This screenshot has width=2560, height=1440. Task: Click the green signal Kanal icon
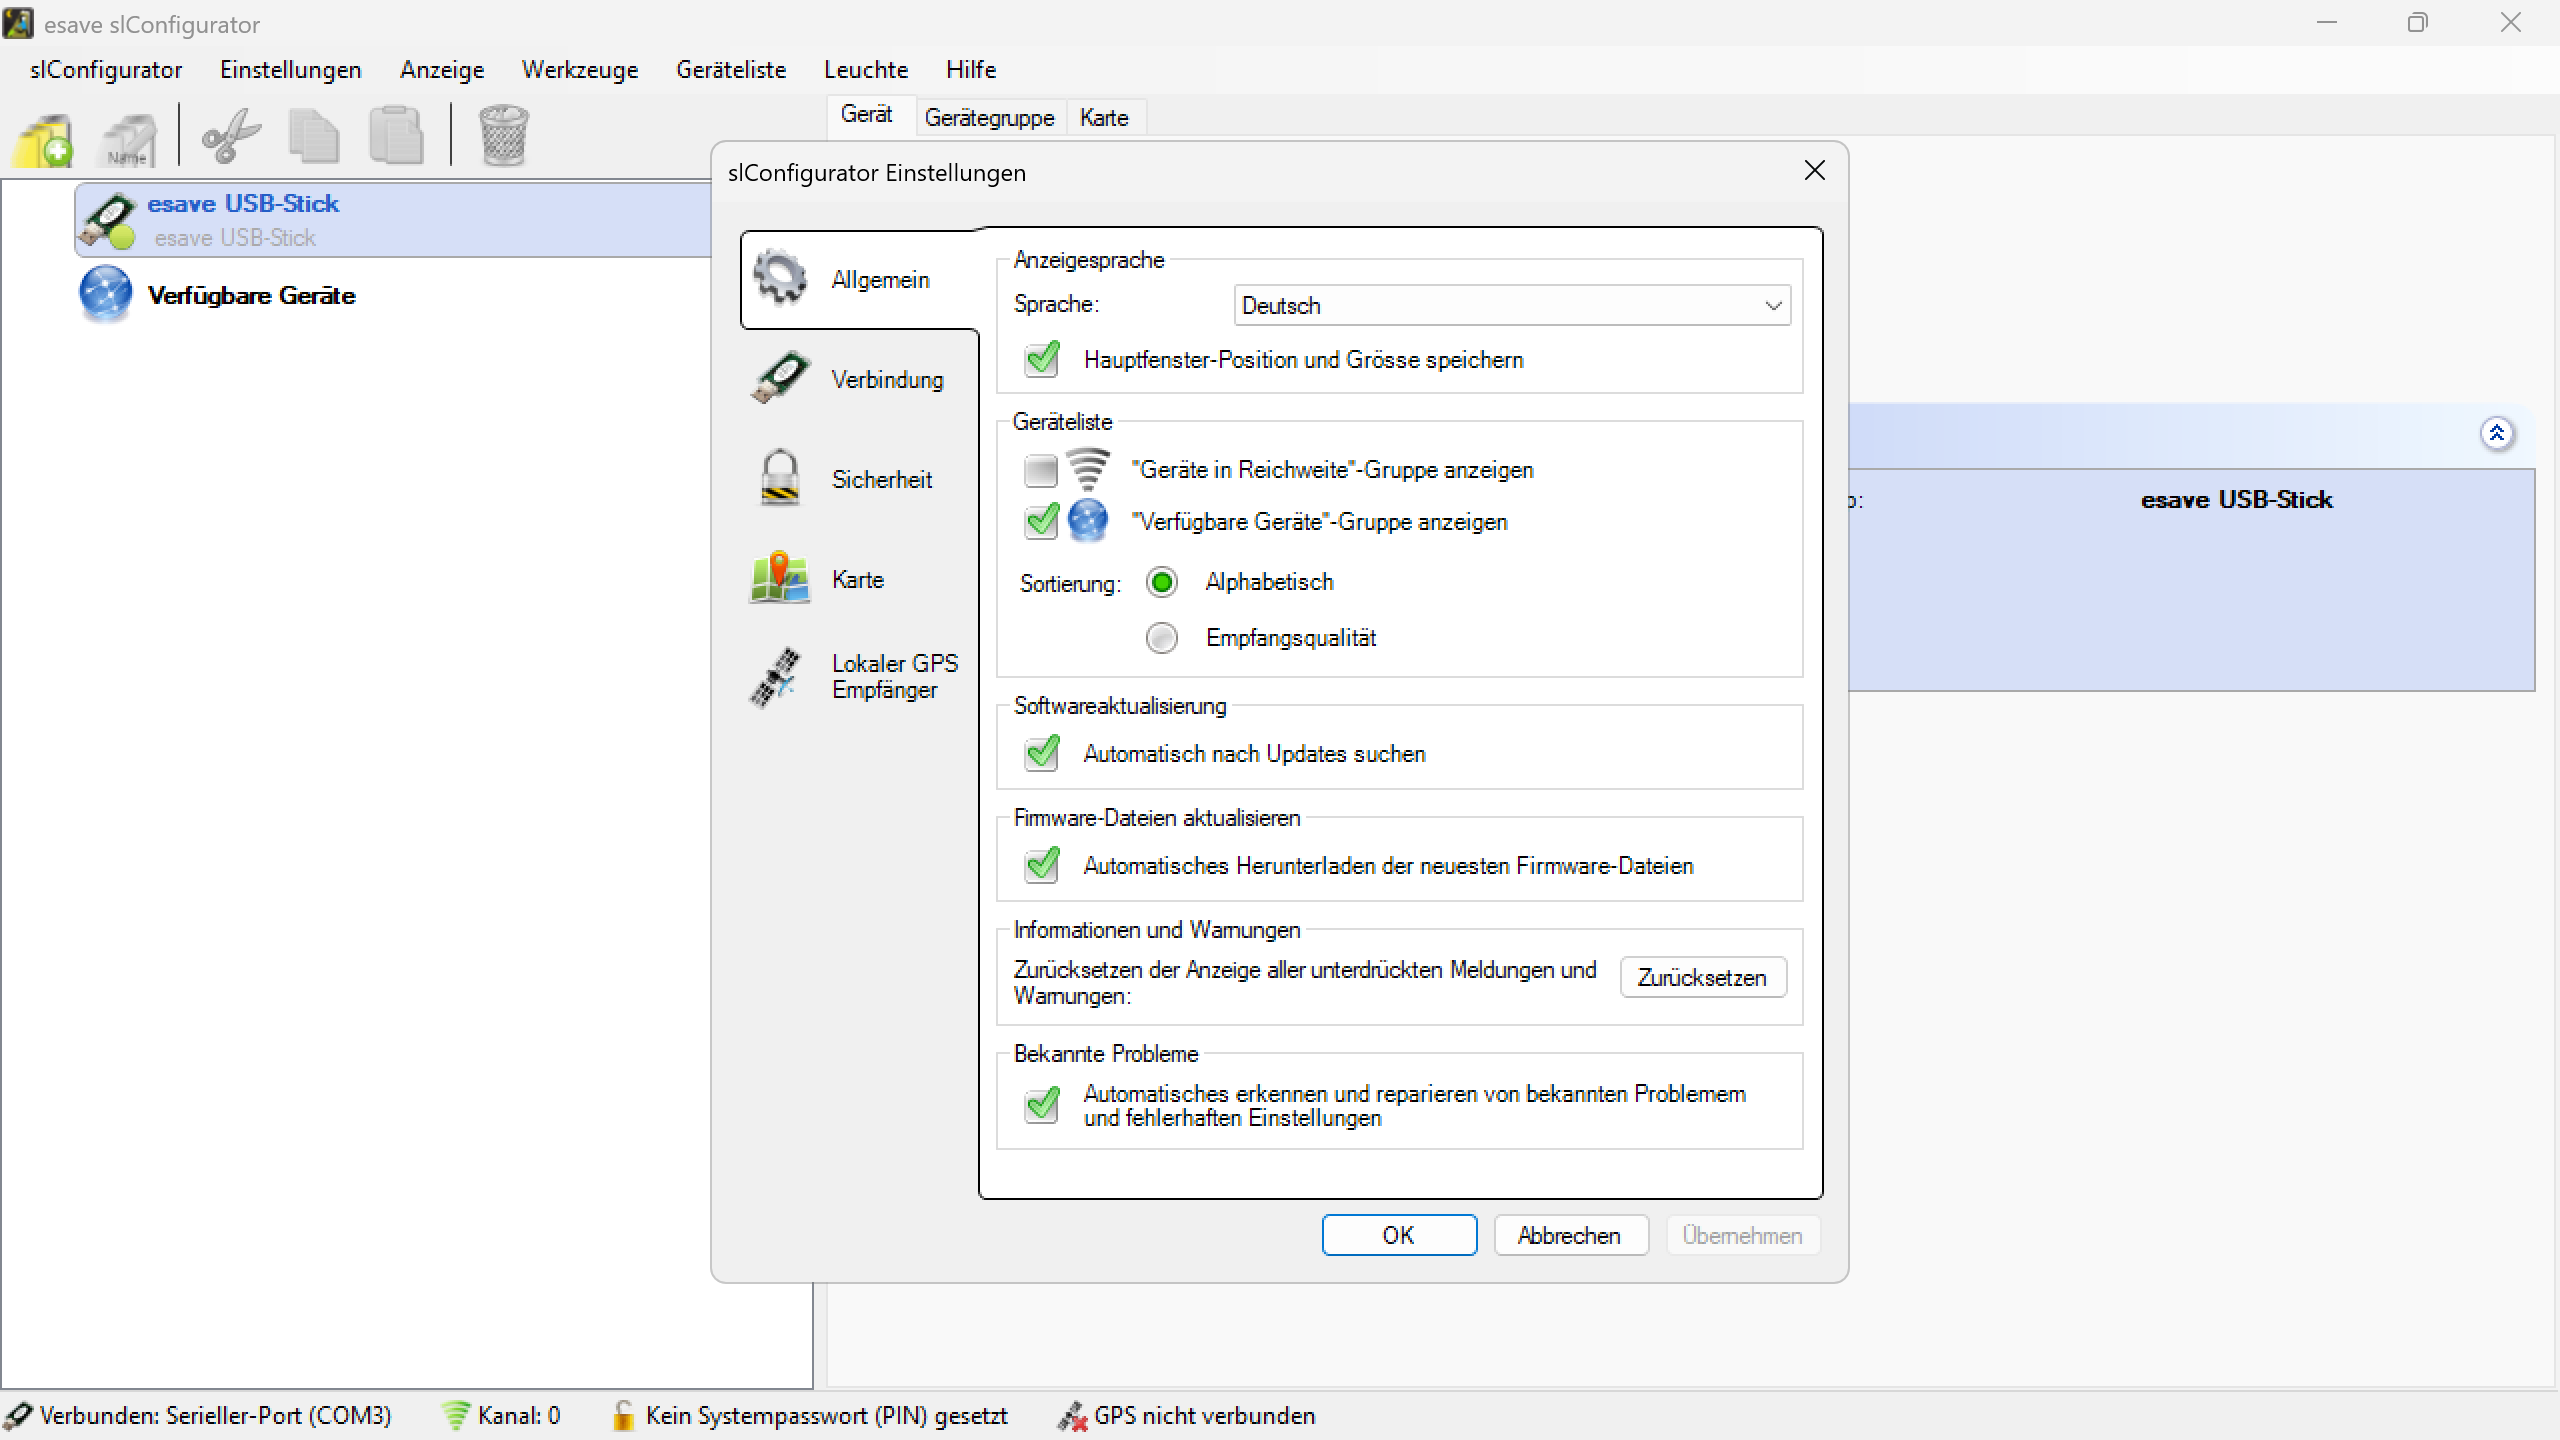(456, 1415)
